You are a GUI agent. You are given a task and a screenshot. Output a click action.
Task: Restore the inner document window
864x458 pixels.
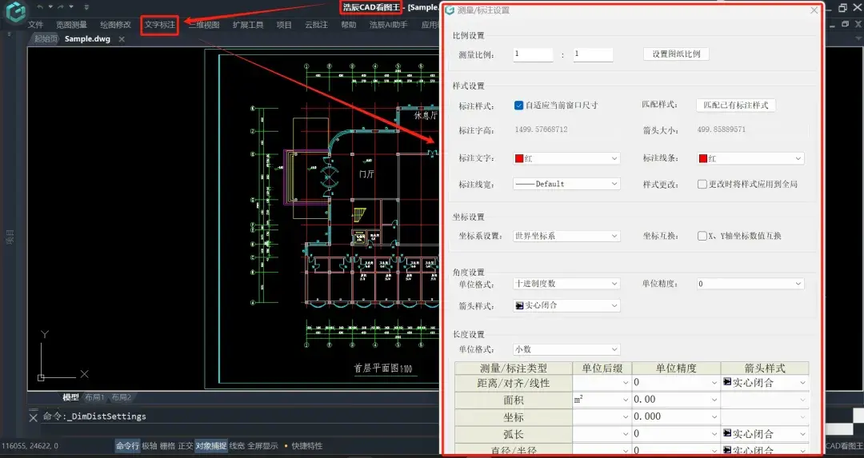(845, 24)
